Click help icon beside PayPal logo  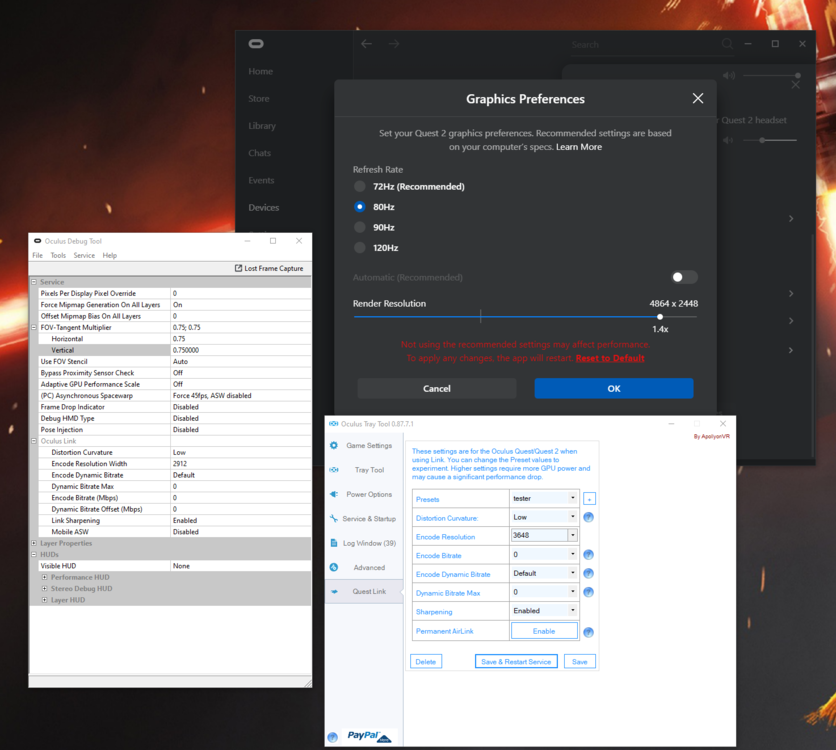[x=333, y=737]
